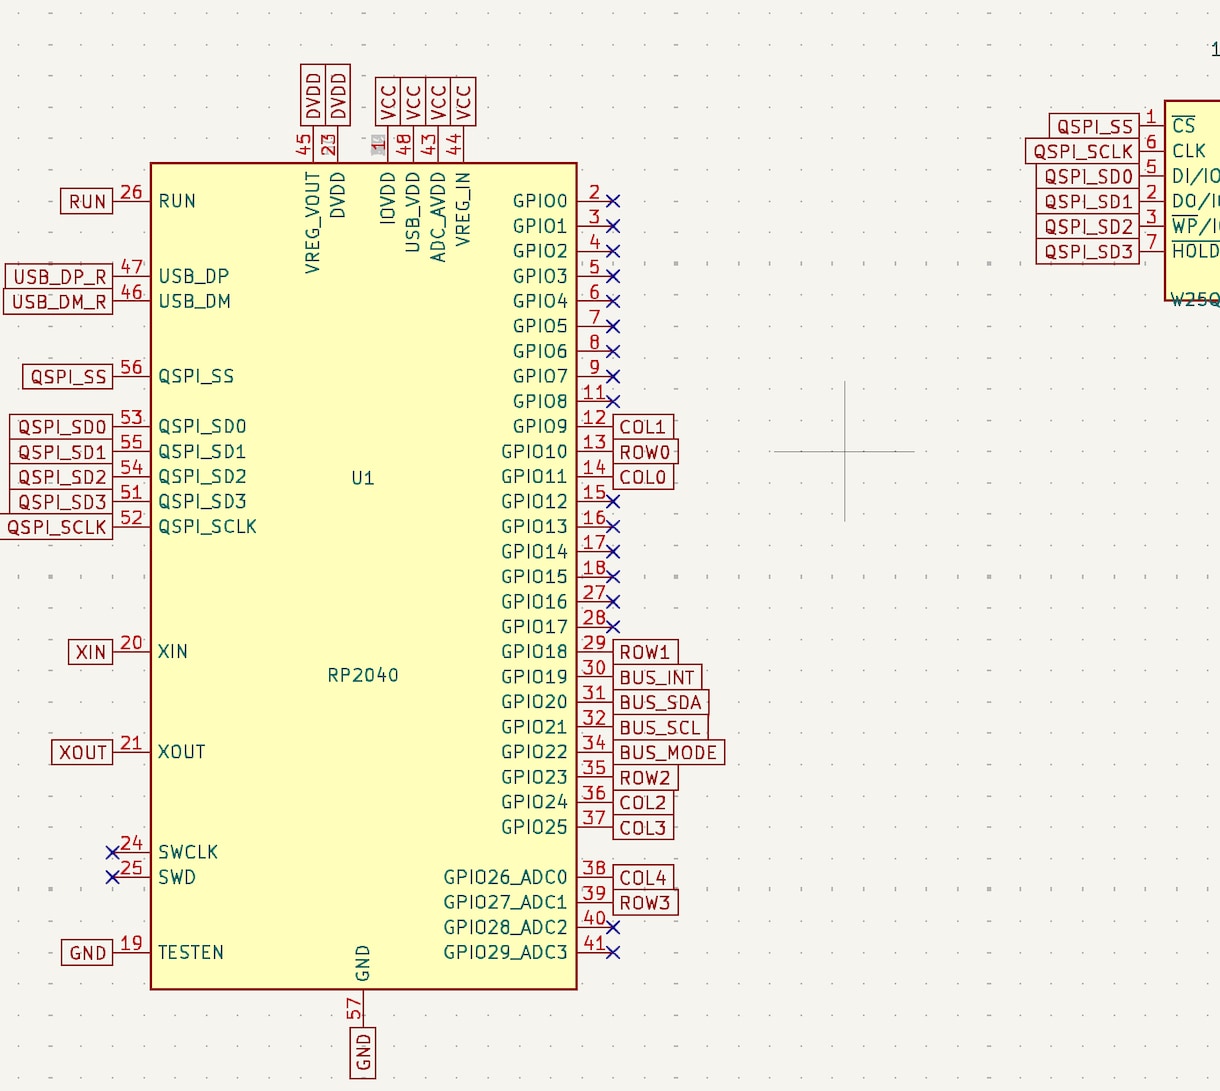Click the COL0 net label
Viewport: 1220px width, 1091px height.
[642, 477]
